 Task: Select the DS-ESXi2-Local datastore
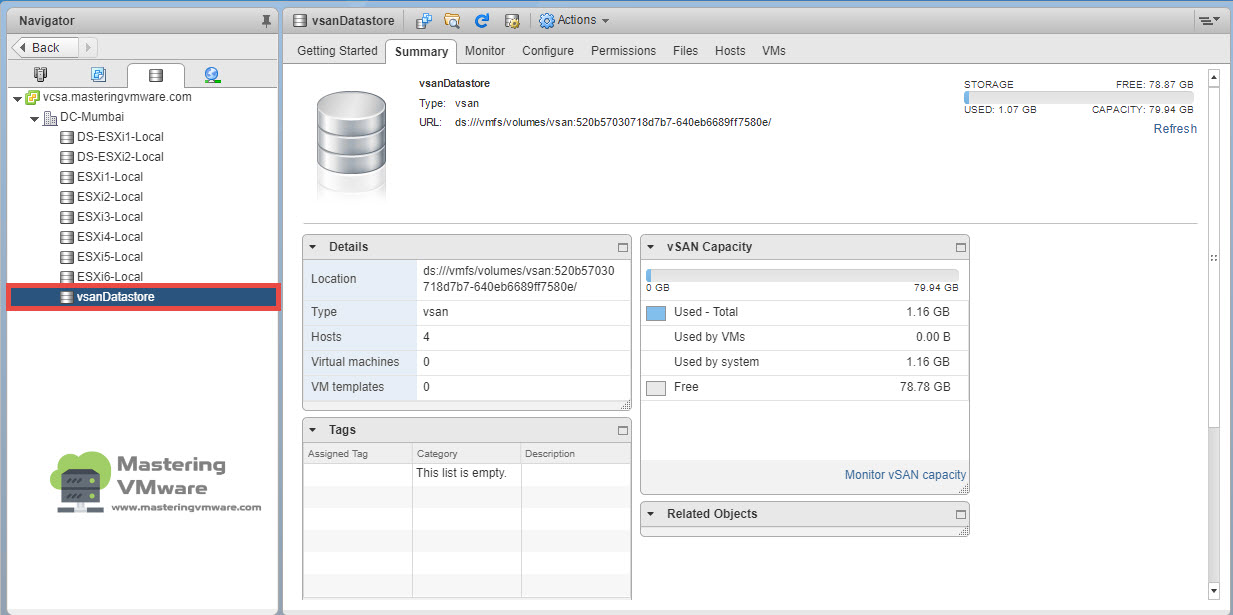point(120,157)
